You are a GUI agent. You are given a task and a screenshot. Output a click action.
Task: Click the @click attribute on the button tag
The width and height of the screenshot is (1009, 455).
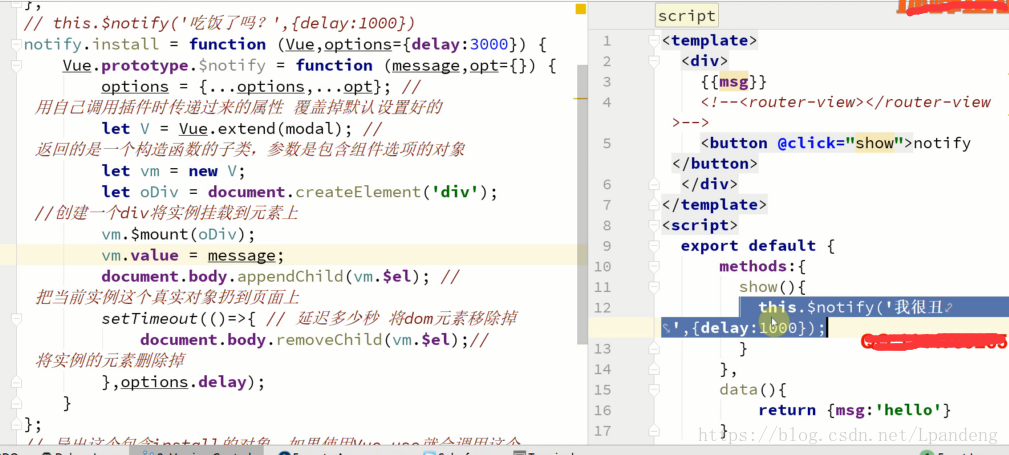point(811,143)
